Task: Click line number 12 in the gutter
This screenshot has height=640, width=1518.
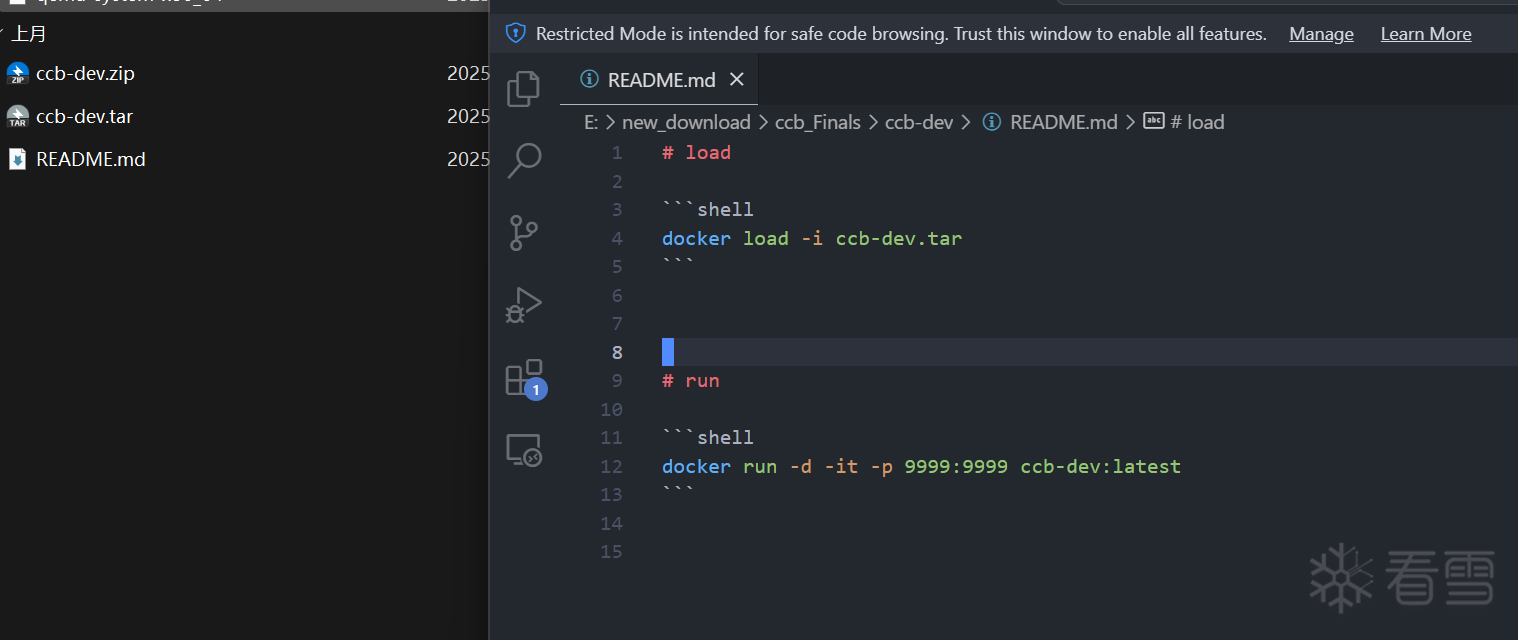Action: tap(611, 466)
